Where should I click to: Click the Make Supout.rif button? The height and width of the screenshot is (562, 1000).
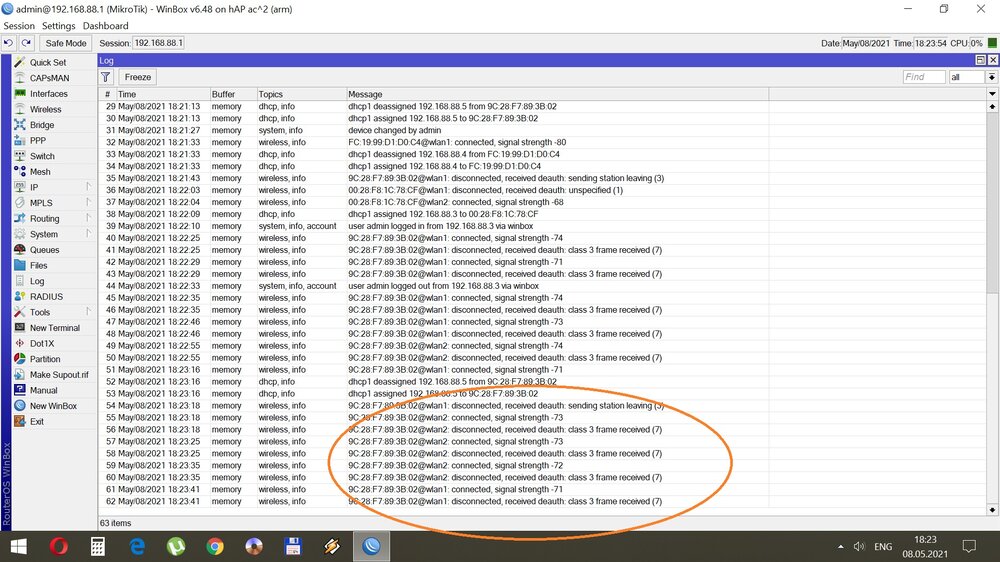pos(59,375)
